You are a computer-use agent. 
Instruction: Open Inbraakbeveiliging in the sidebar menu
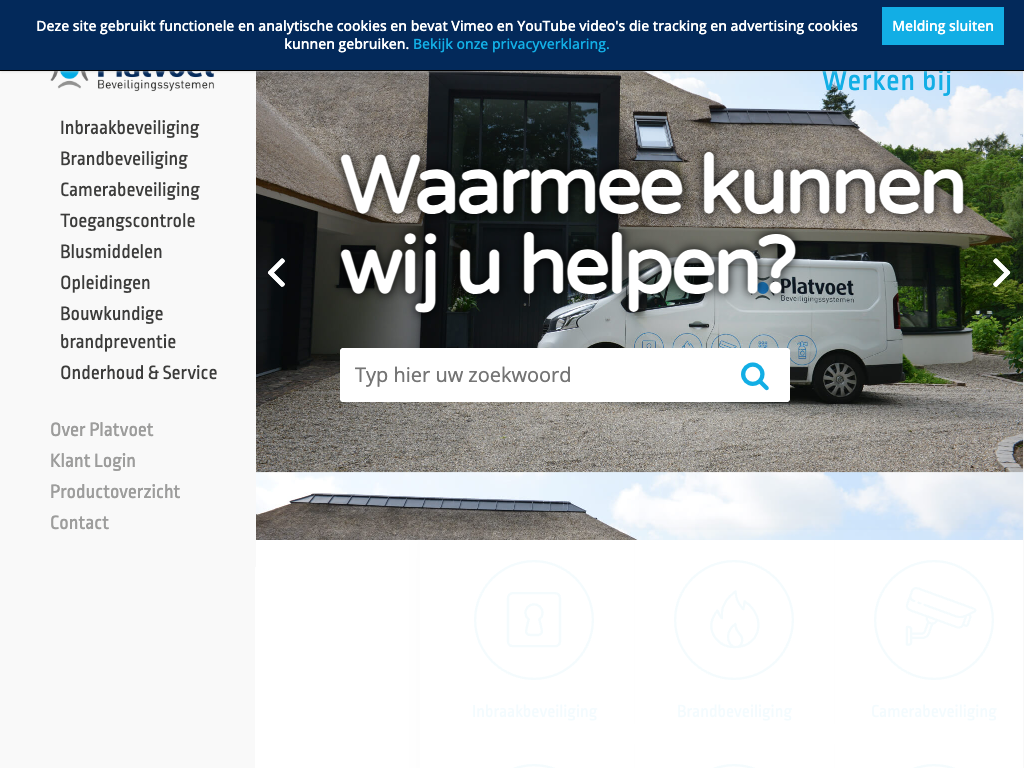pyautogui.click(x=129, y=128)
